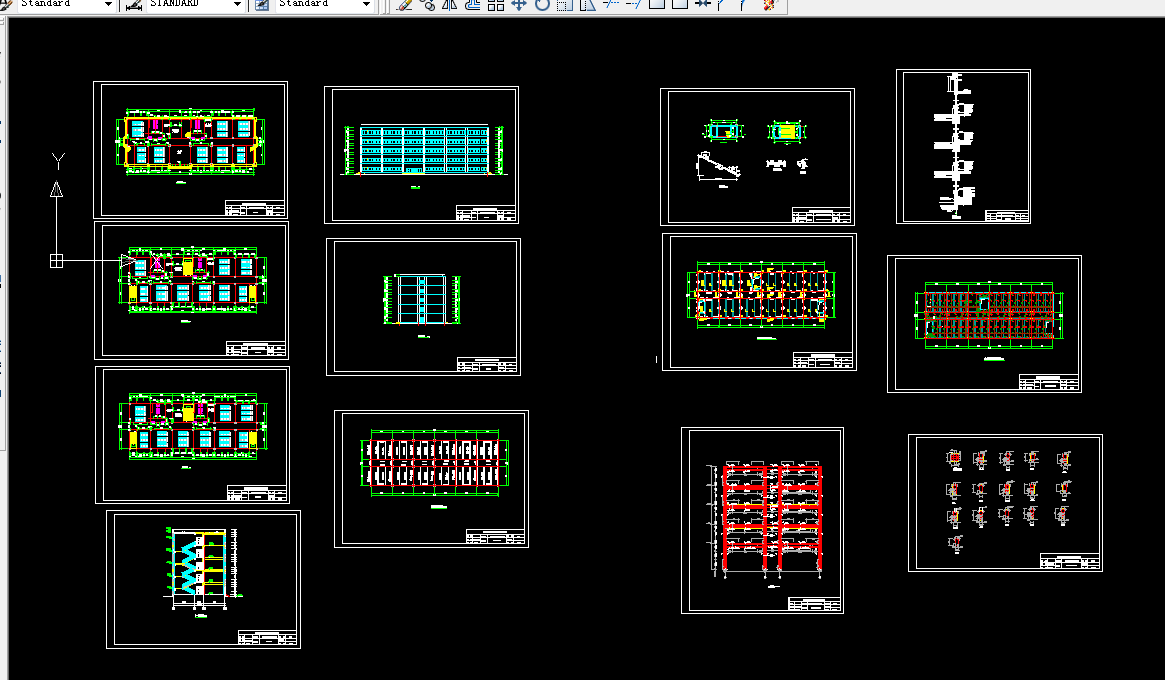Select the Extend tool
The height and width of the screenshot is (680, 1165).
tap(634, 4)
